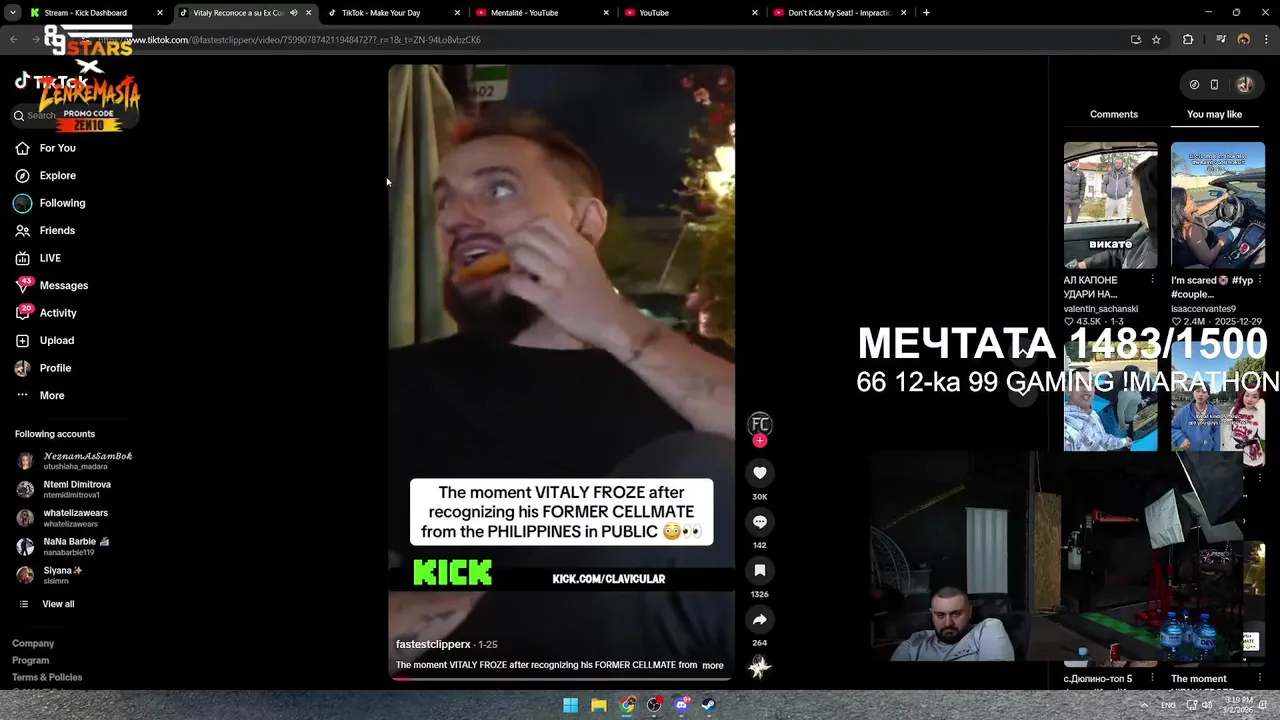This screenshot has width=1280, height=720.
Task: Mute the playing Vitaly tab audio icon
Action: (293, 13)
